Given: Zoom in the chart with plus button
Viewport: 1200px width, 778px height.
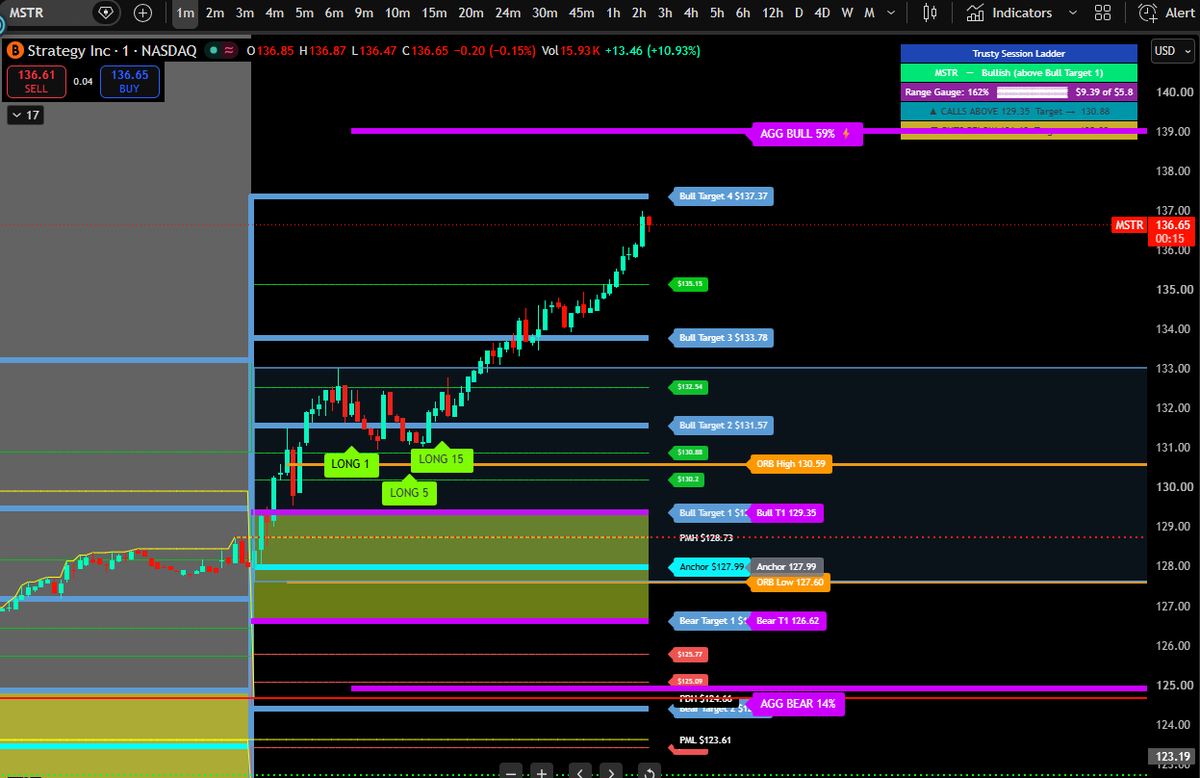Looking at the screenshot, I should (541, 772).
